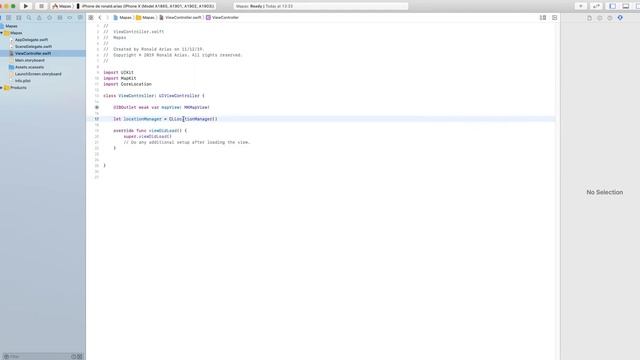
Task: Toggle the debug area visibility
Action: (x=626, y=6)
